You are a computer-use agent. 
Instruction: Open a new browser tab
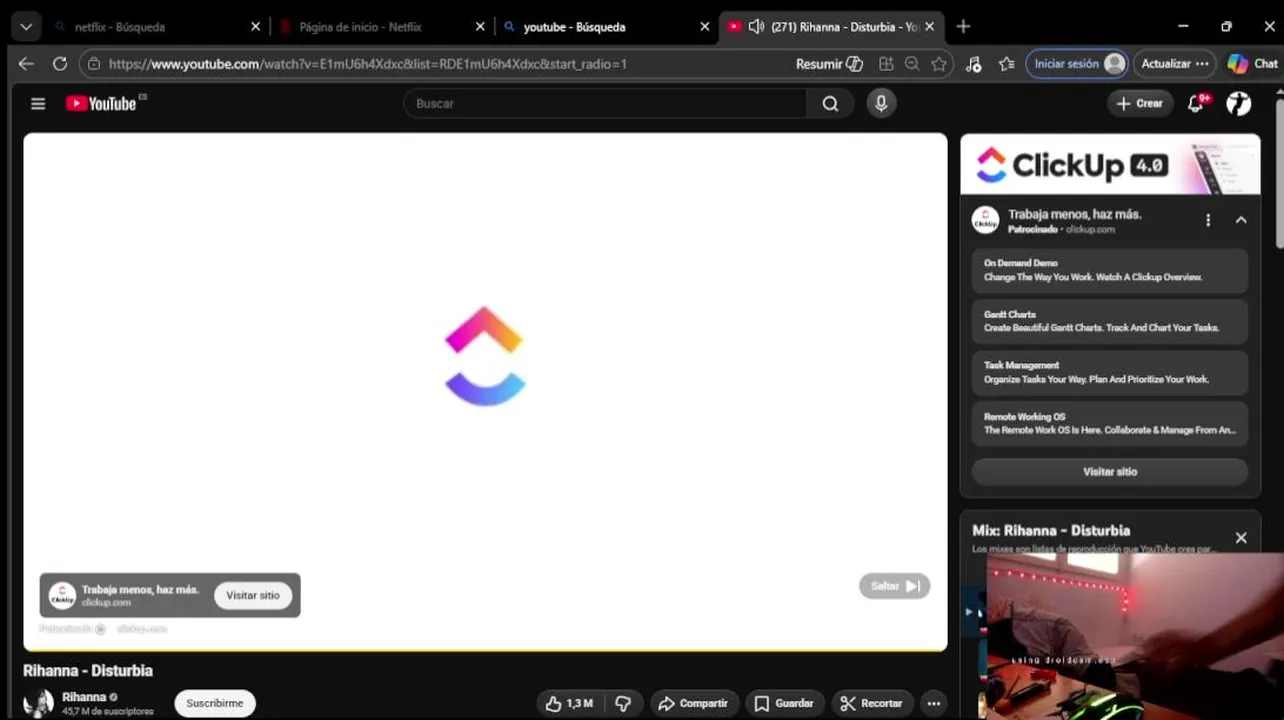[x=963, y=27]
